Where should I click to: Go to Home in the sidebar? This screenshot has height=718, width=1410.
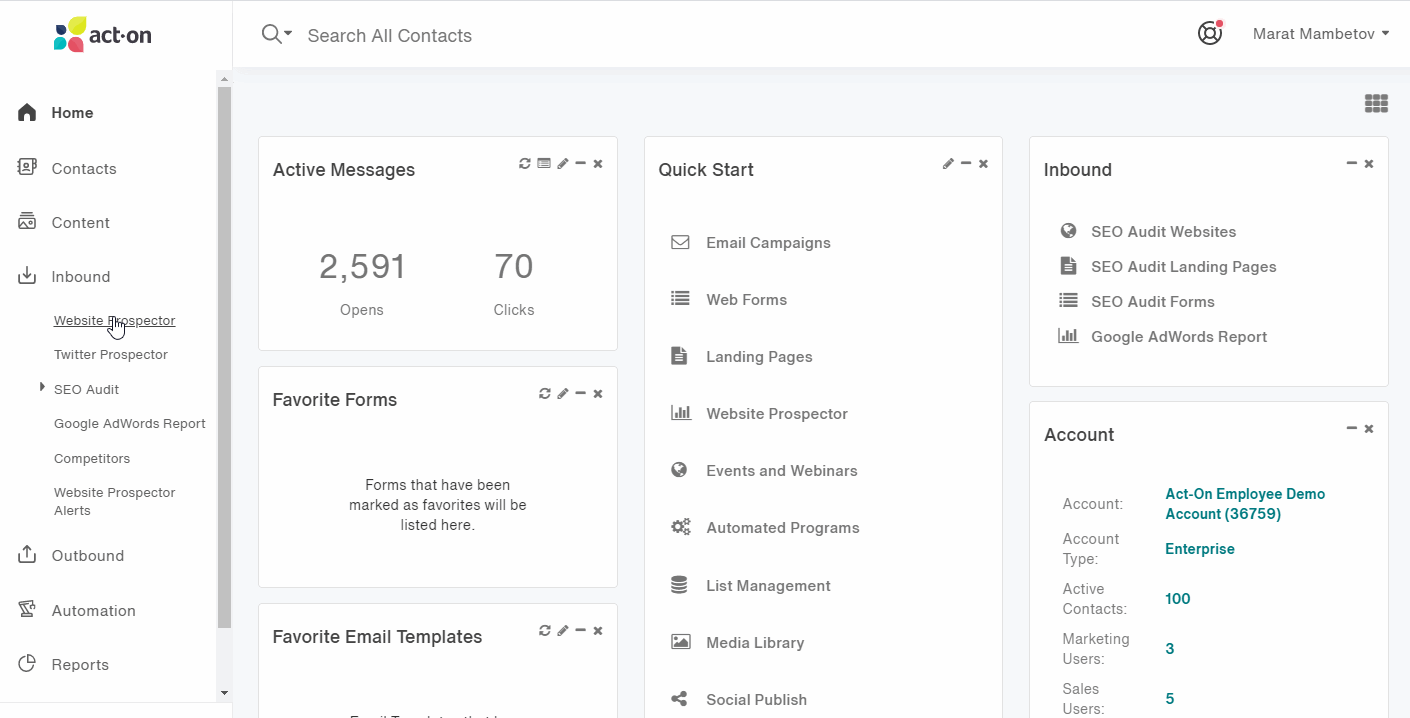pos(57,113)
